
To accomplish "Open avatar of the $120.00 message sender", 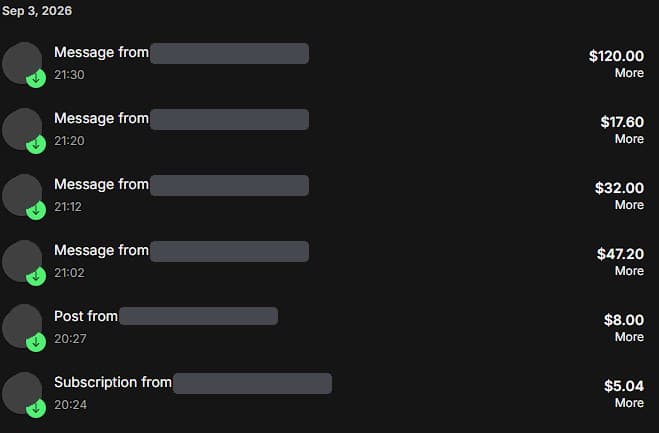I will 22,63.
